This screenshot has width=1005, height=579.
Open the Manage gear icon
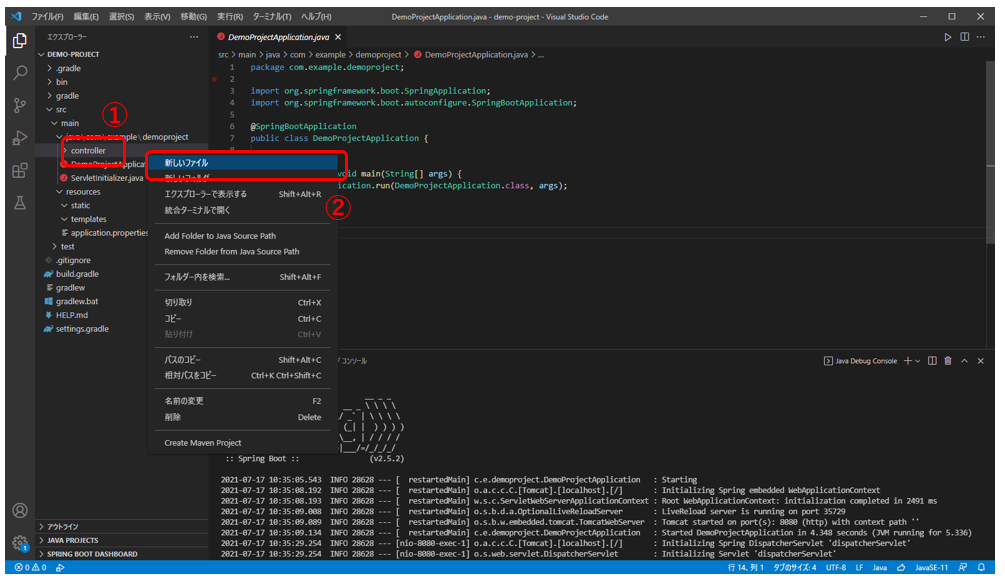[20, 542]
